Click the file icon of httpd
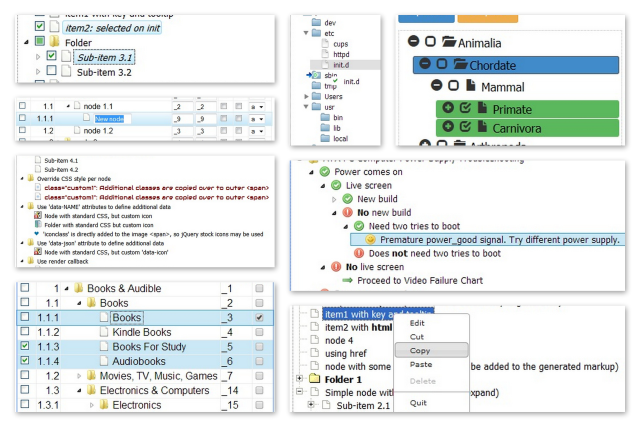Screen dimensions: 640x427 (x=325, y=54)
